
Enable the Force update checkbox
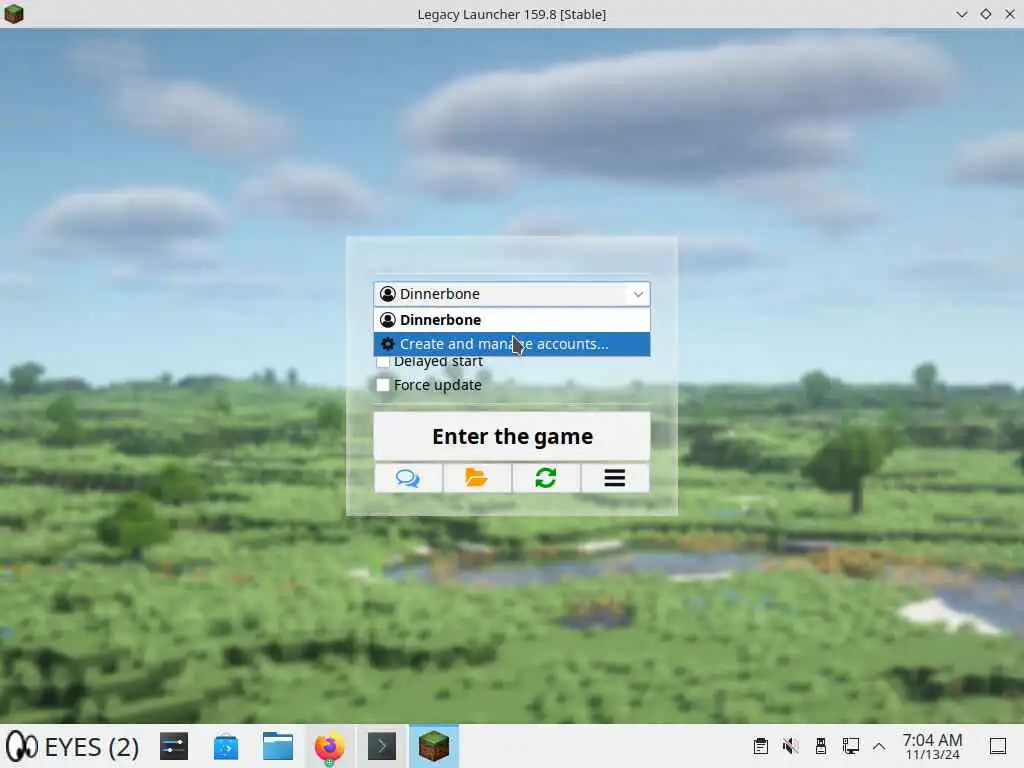point(383,385)
